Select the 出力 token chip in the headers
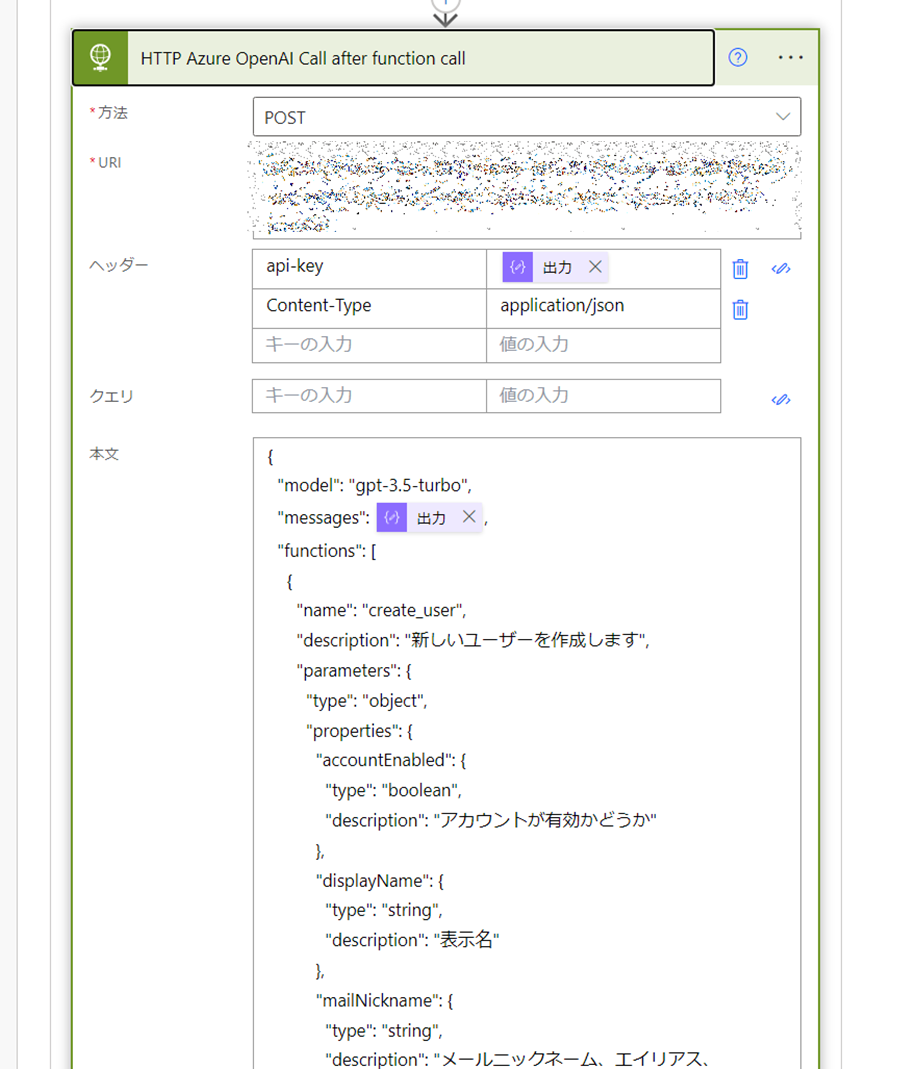Viewport: 919px width, 1069px height. click(x=556, y=267)
